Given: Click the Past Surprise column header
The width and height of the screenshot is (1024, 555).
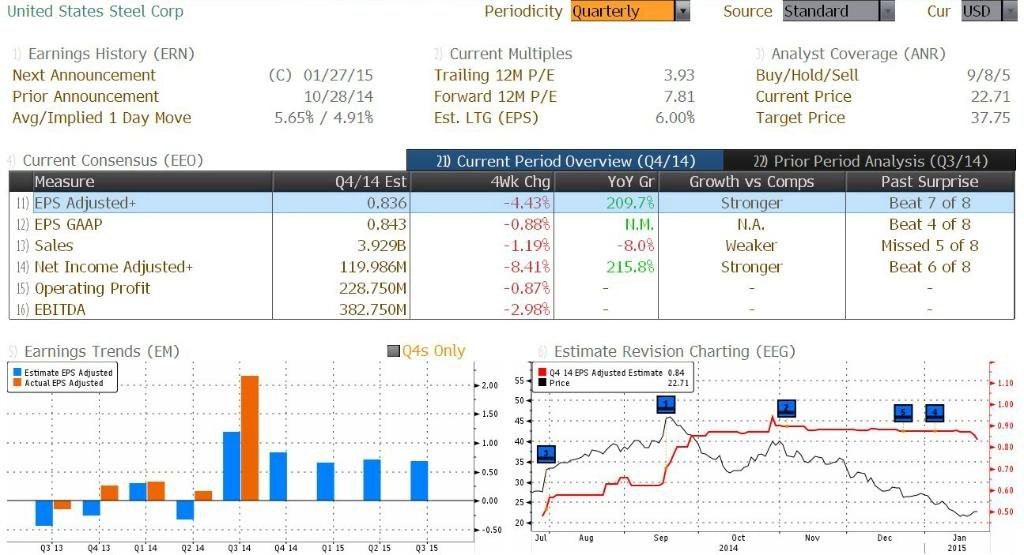Looking at the screenshot, I should [x=930, y=182].
